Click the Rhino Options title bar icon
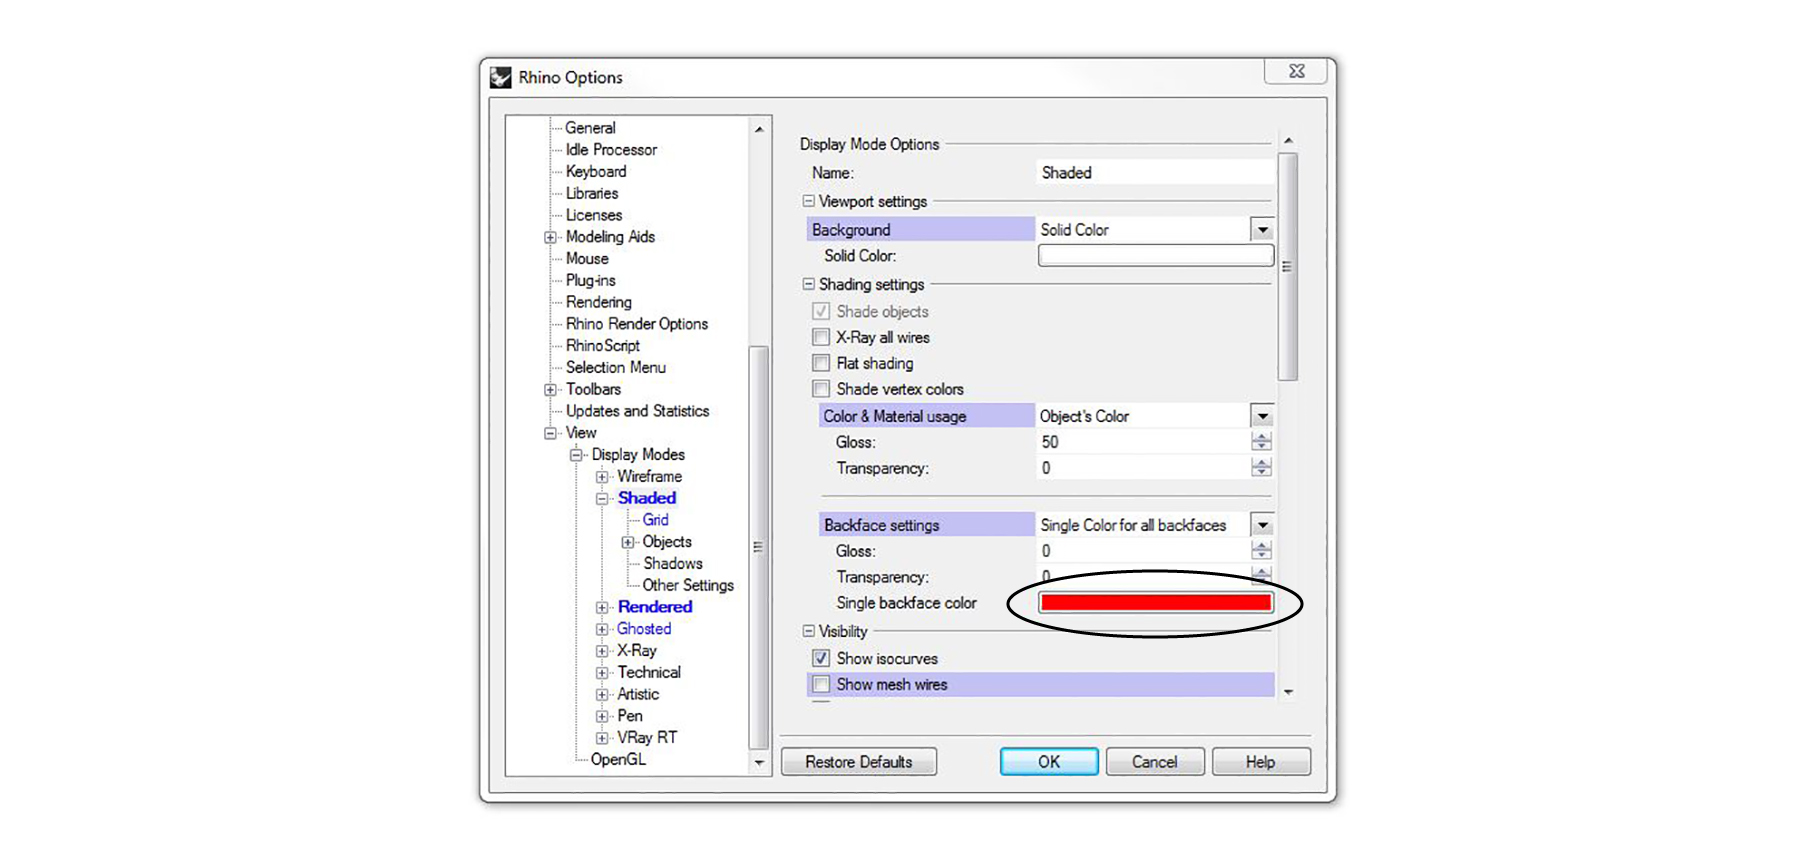 pos(501,78)
